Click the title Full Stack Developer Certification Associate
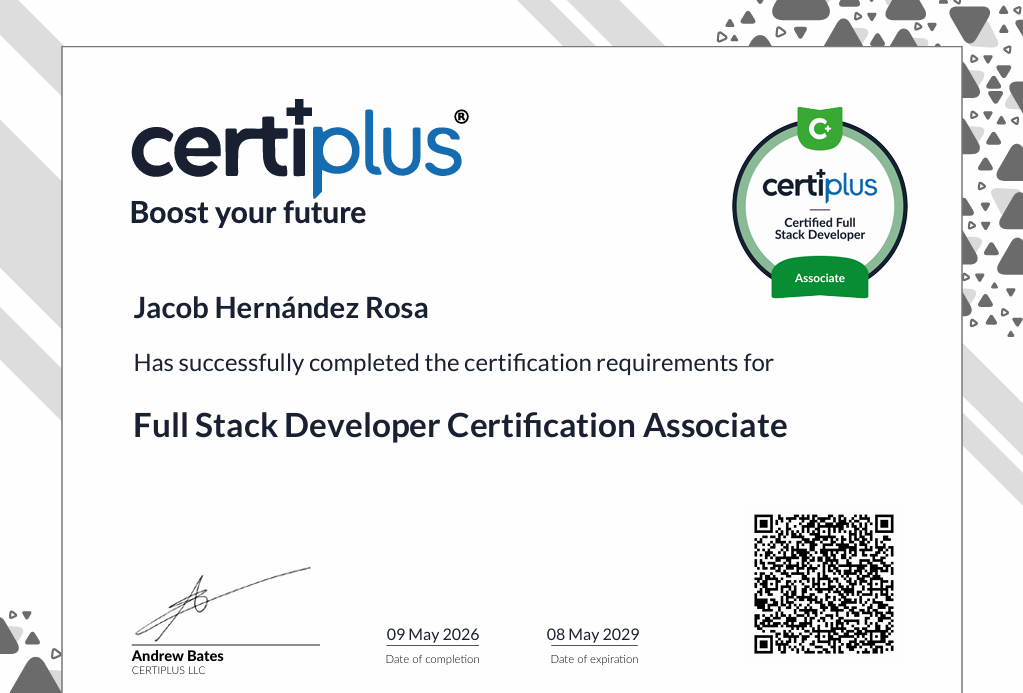Screen dimensions: 1023x693 click(x=460, y=425)
